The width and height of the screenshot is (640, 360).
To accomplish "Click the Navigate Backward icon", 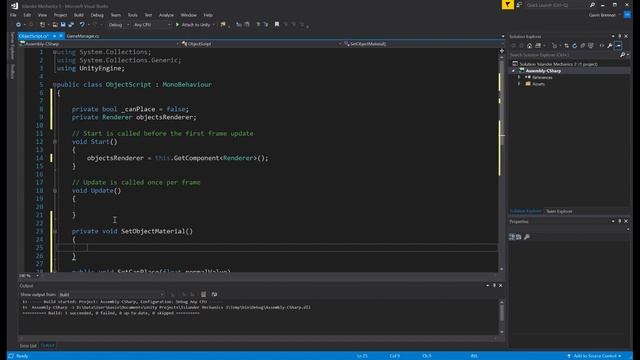I will pyautogui.click(x=18, y=25).
